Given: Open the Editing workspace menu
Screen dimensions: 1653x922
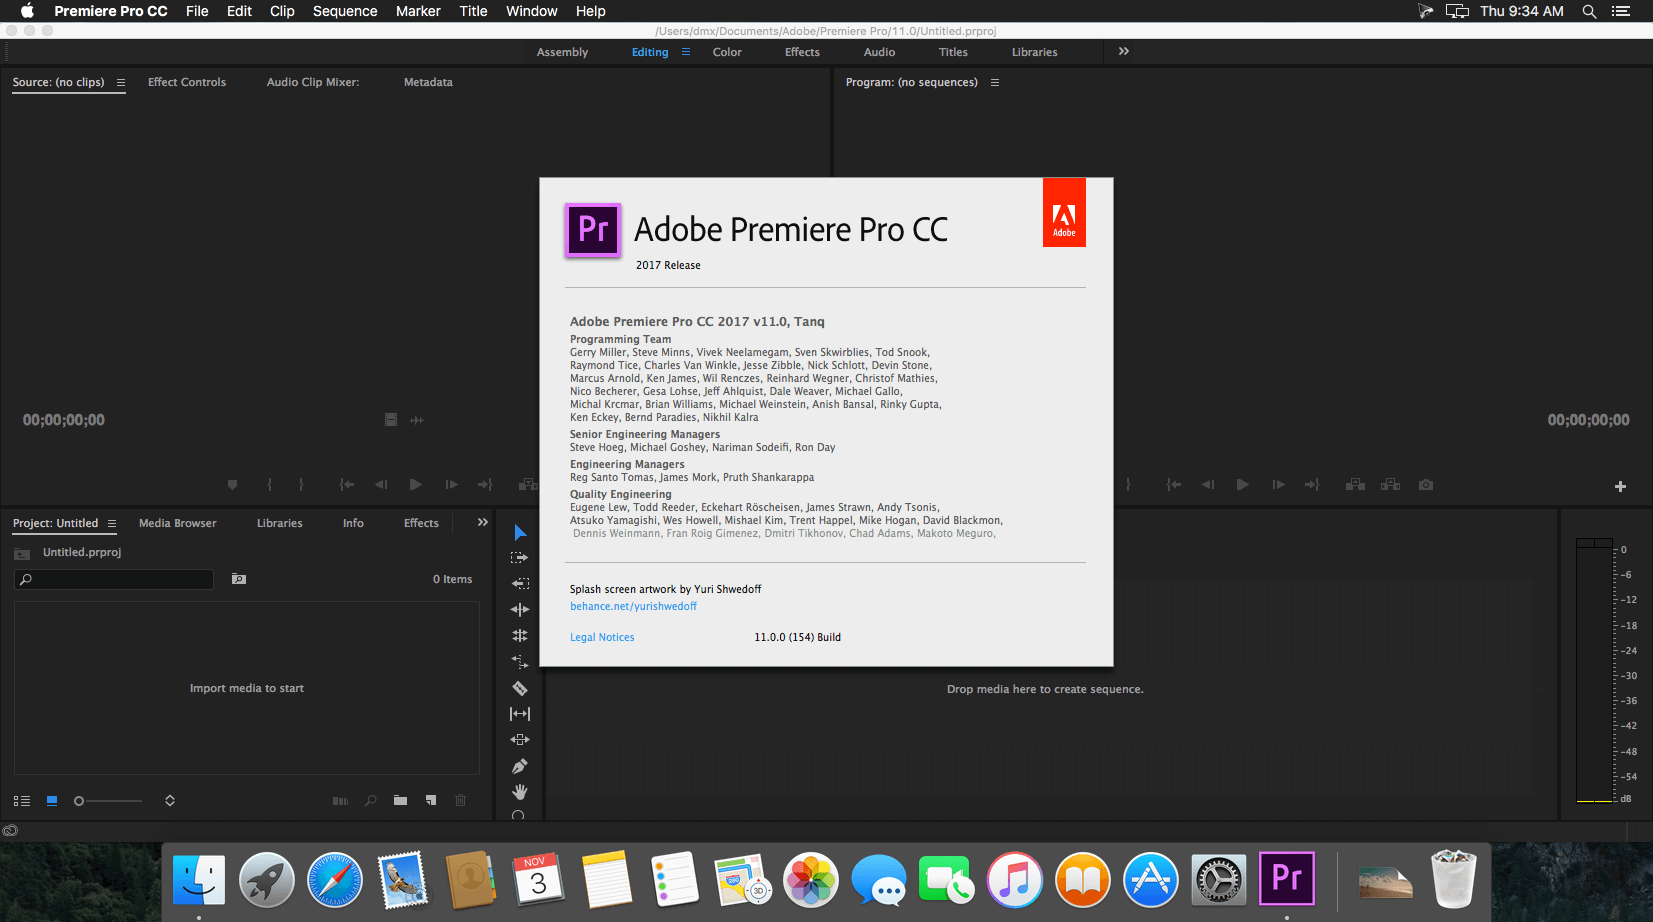Looking at the screenshot, I should click(686, 52).
